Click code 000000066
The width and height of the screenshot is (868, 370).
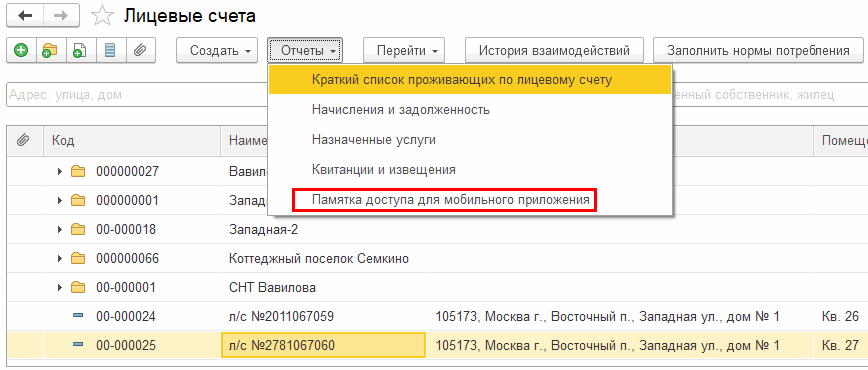tap(127, 259)
